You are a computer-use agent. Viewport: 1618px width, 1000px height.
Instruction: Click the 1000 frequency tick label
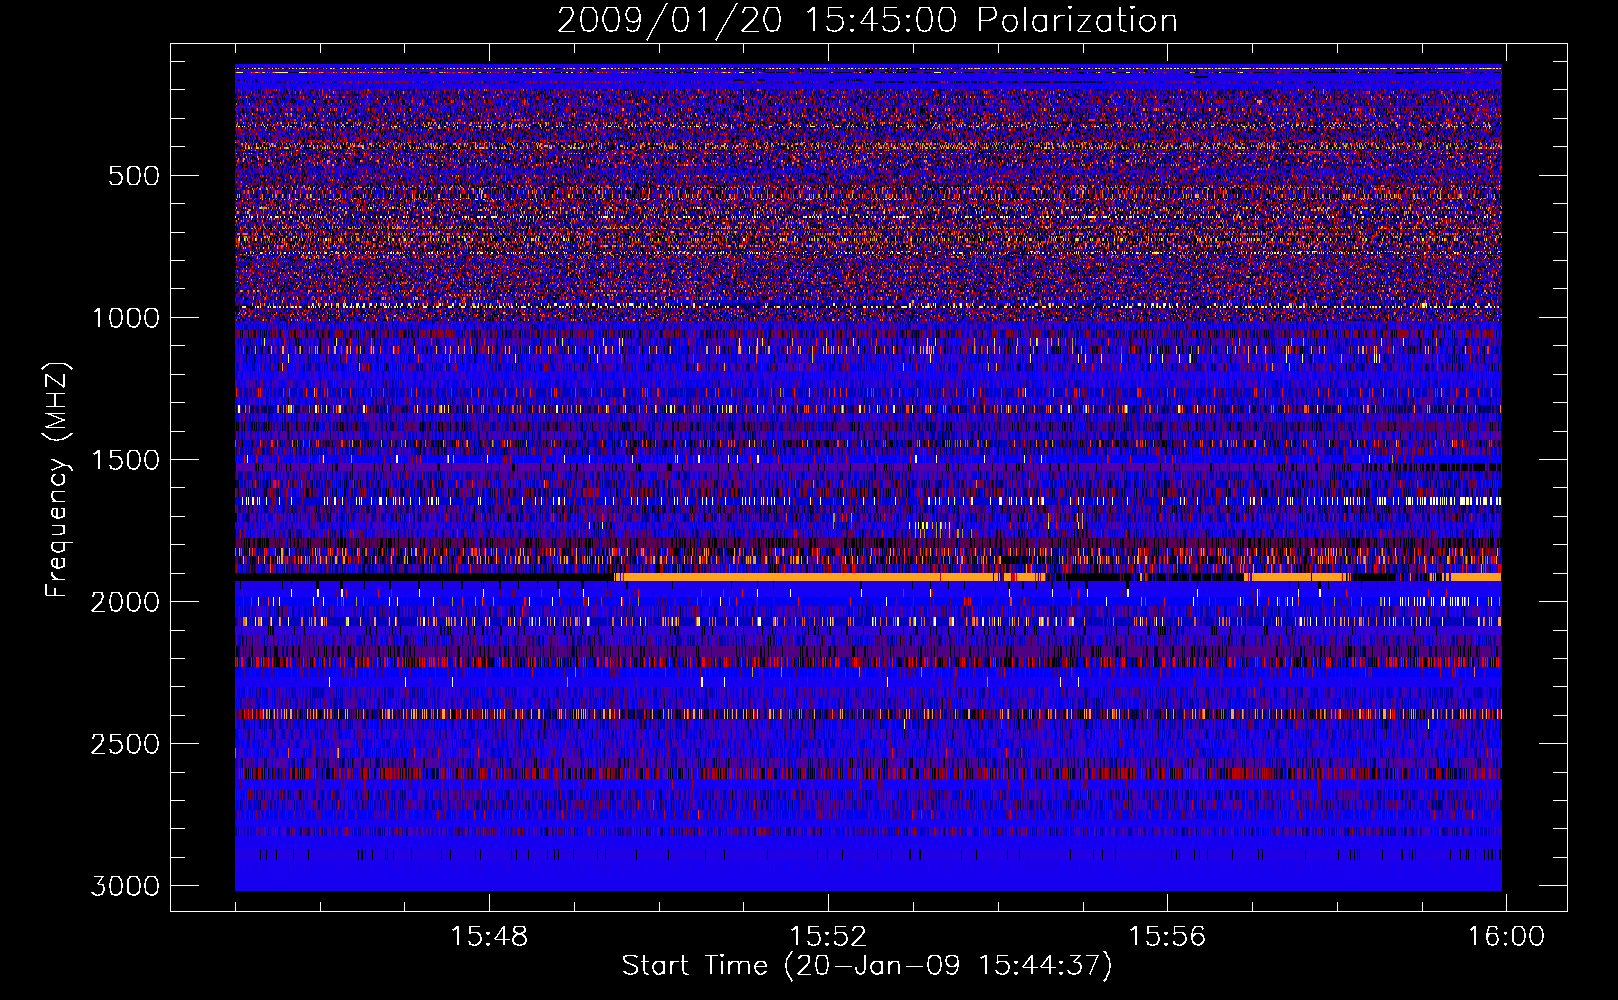coord(125,318)
